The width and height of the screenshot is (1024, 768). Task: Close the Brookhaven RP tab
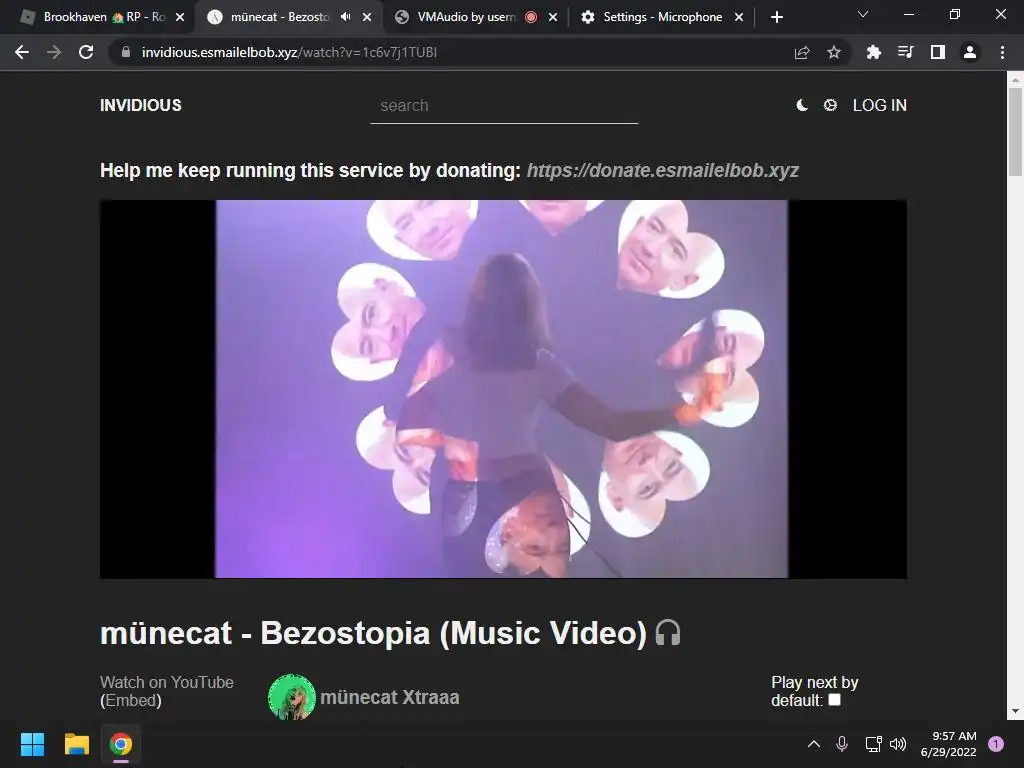tap(180, 17)
